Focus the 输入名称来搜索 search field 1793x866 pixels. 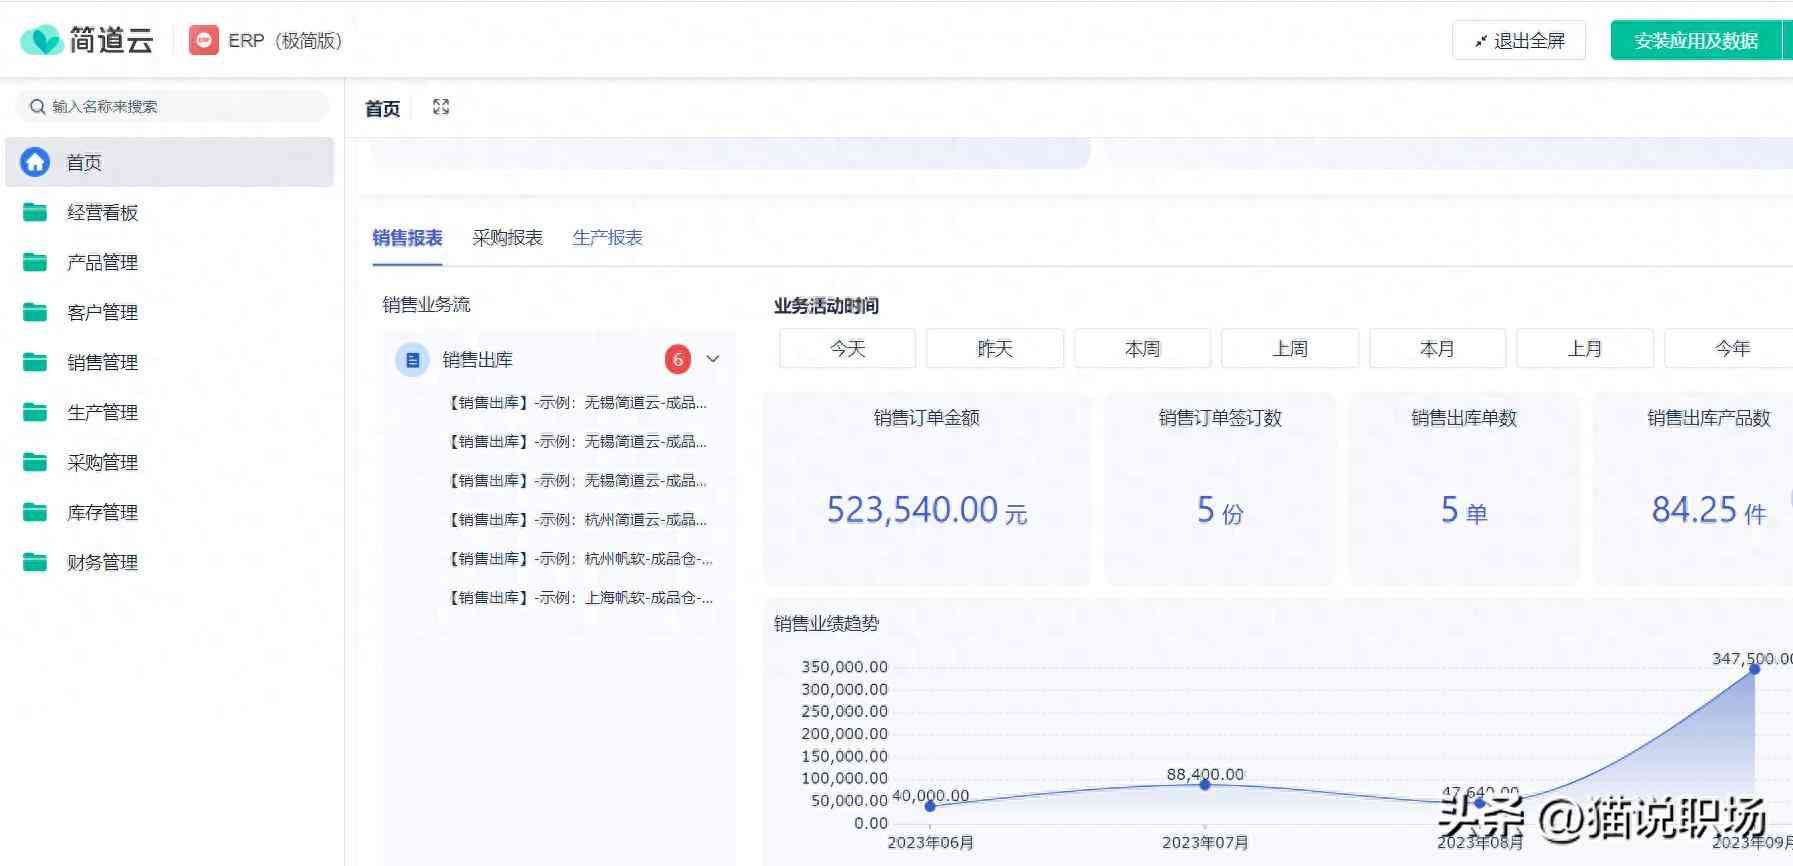tap(172, 106)
